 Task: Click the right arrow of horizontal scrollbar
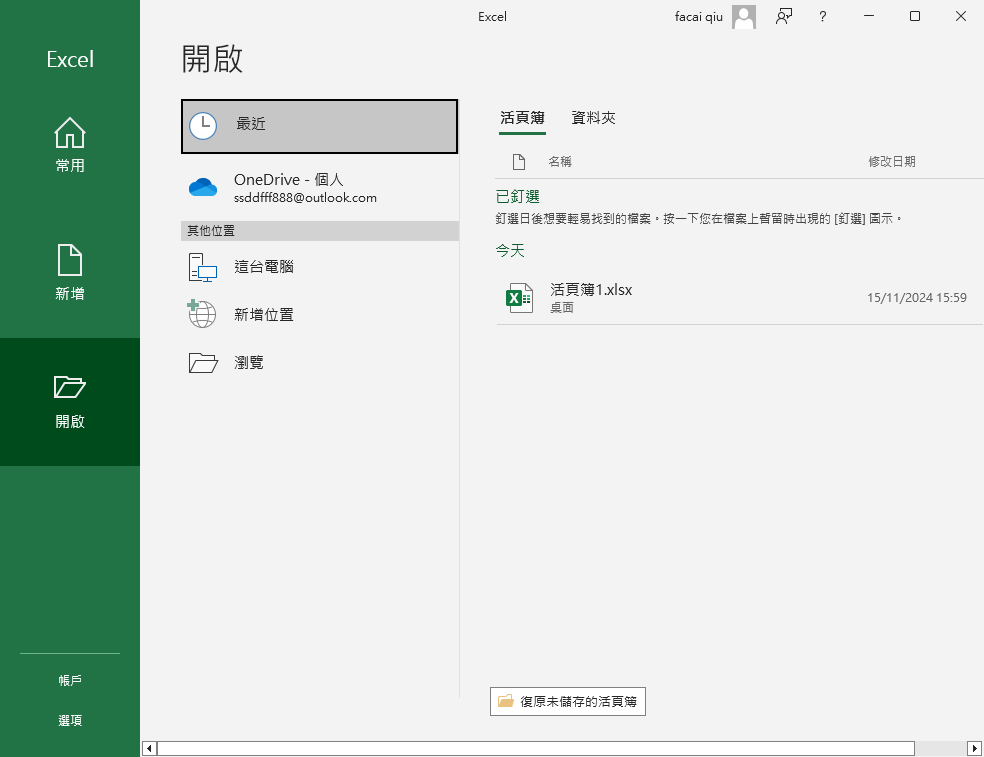(x=975, y=748)
